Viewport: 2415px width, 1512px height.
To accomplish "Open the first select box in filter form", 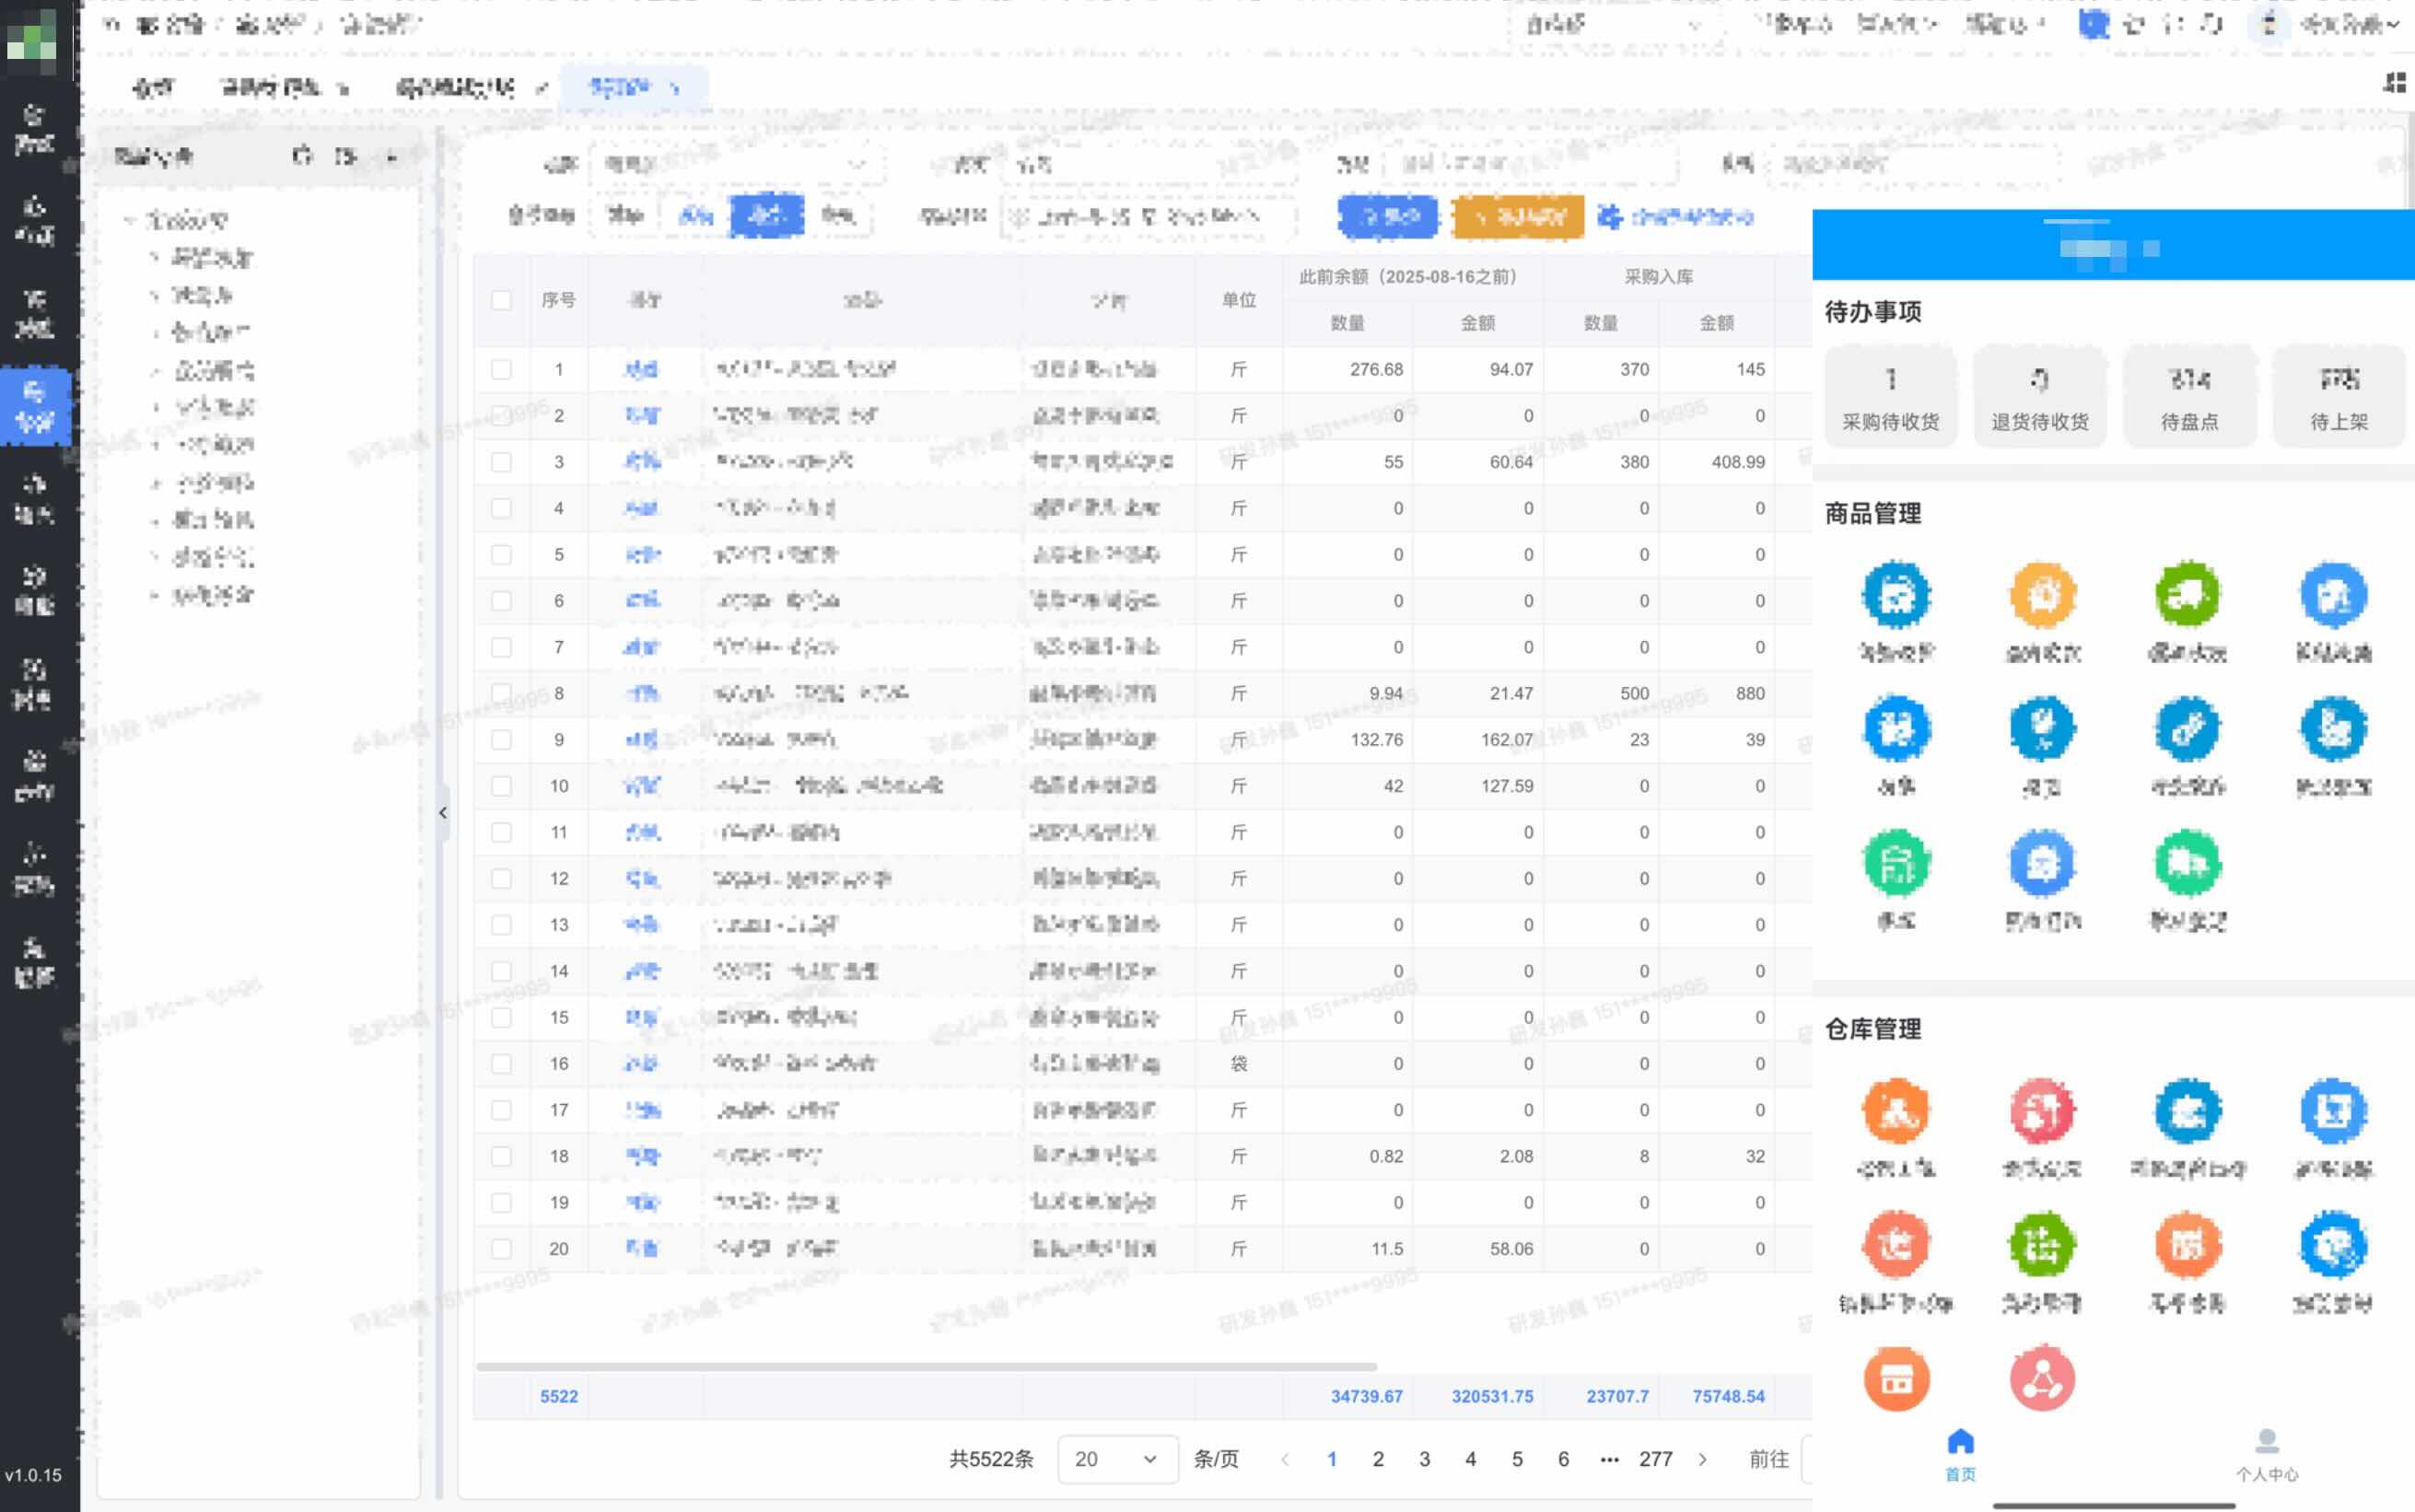I will click(x=737, y=164).
